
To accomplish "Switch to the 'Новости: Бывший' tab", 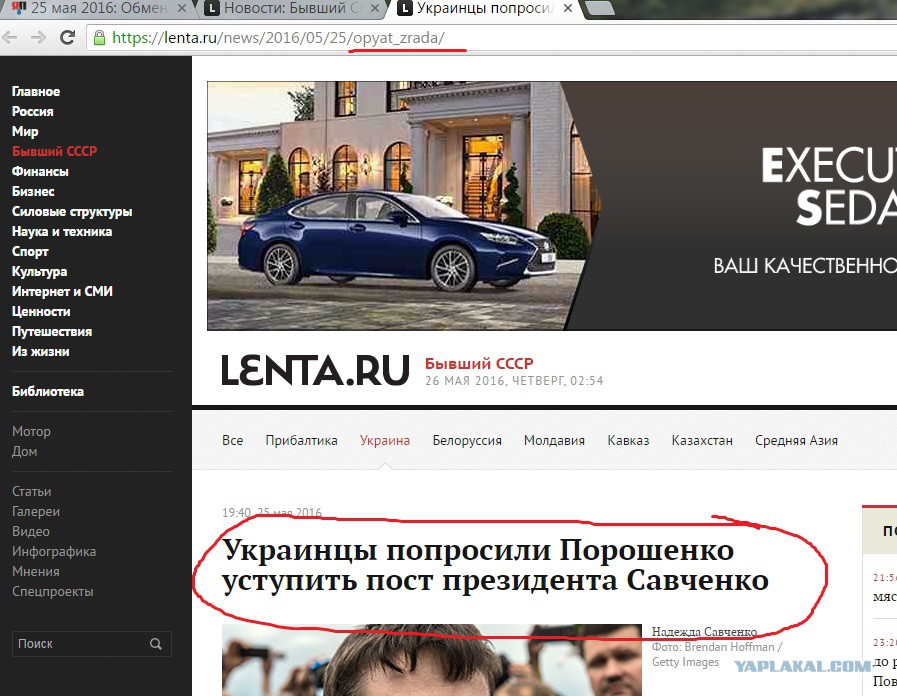I will [x=293, y=9].
